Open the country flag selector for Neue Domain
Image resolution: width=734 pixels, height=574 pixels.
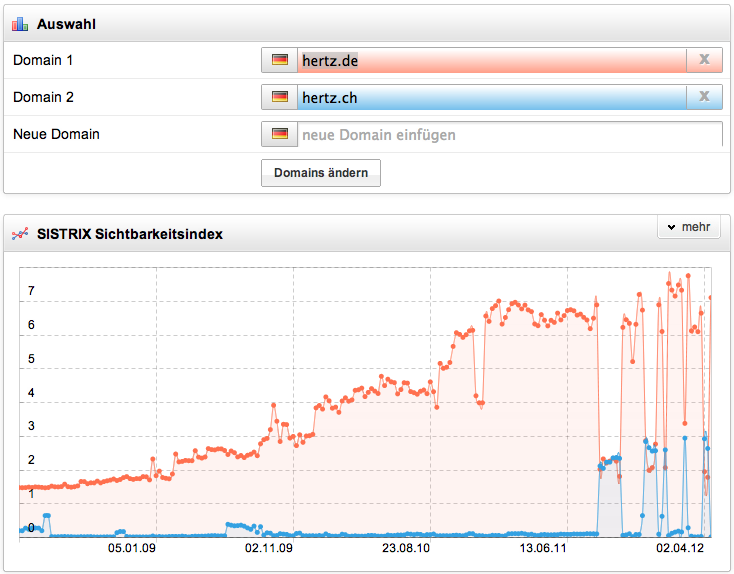[x=279, y=134]
